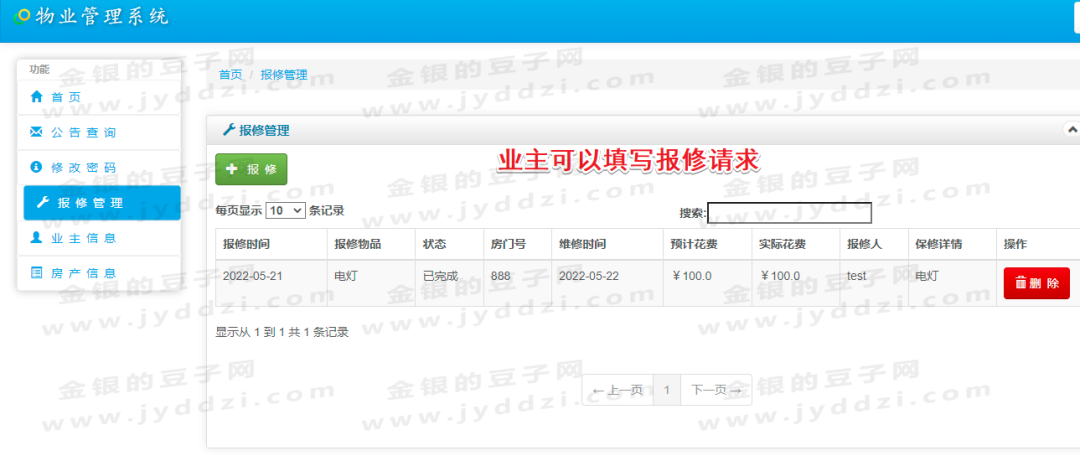
Task: Sort by the 报修人 column header
Action: point(874,244)
